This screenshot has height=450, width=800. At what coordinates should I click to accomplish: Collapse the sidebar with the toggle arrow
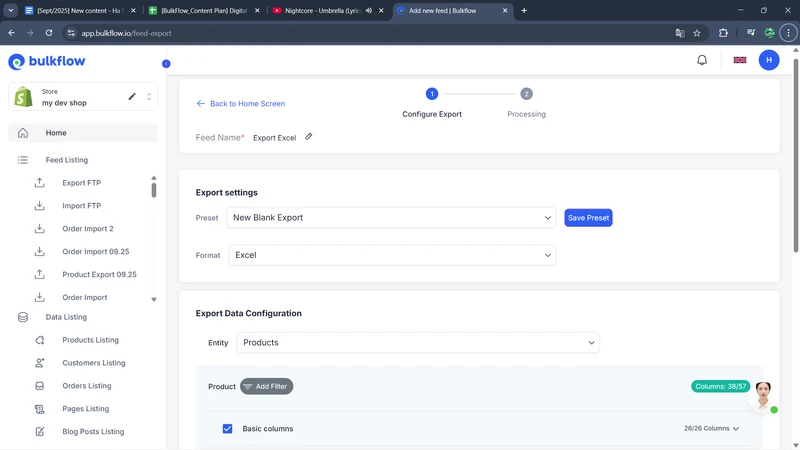166,64
